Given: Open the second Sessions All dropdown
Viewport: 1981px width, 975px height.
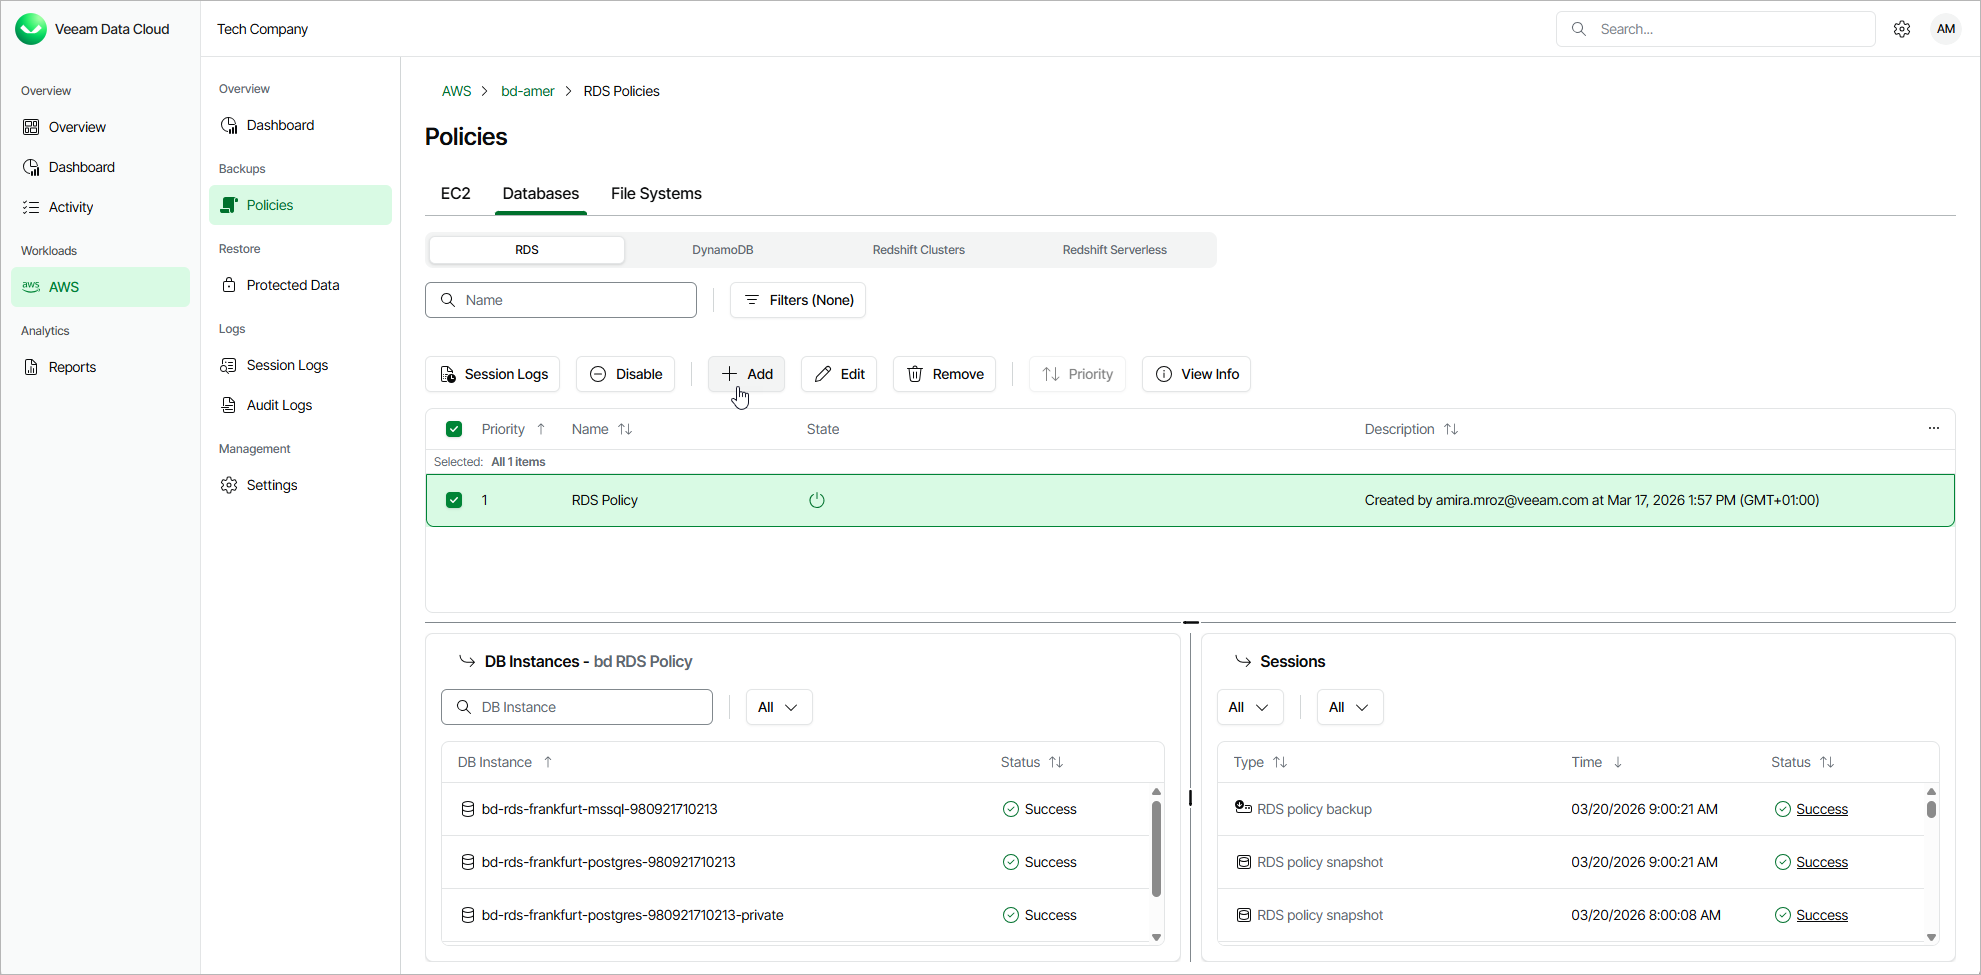Looking at the screenshot, I should point(1350,707).
